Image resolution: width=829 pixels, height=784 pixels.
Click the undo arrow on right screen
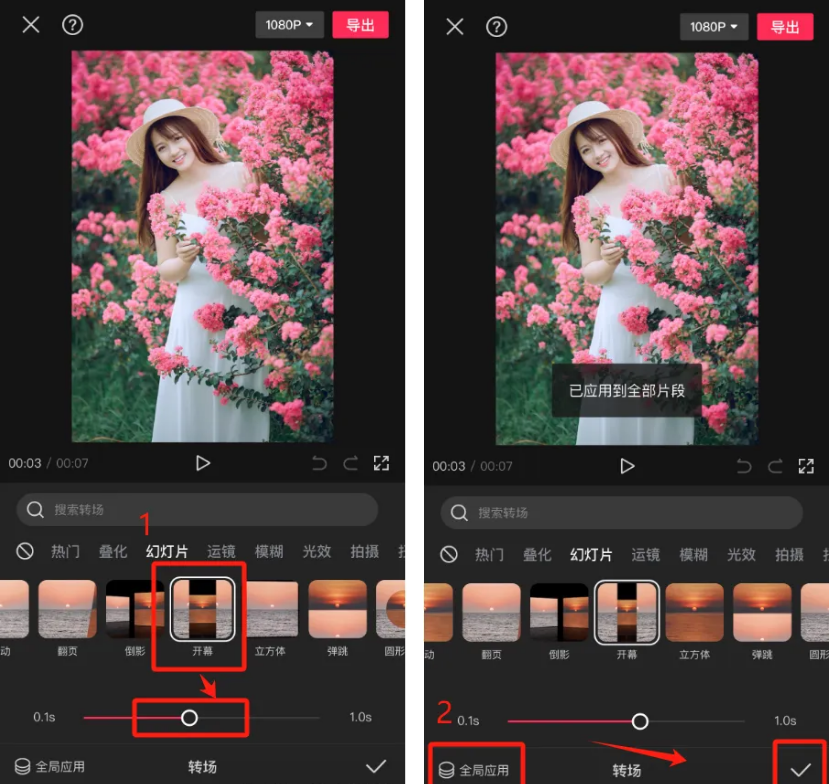pyautogui.click(x=744, y=466)
